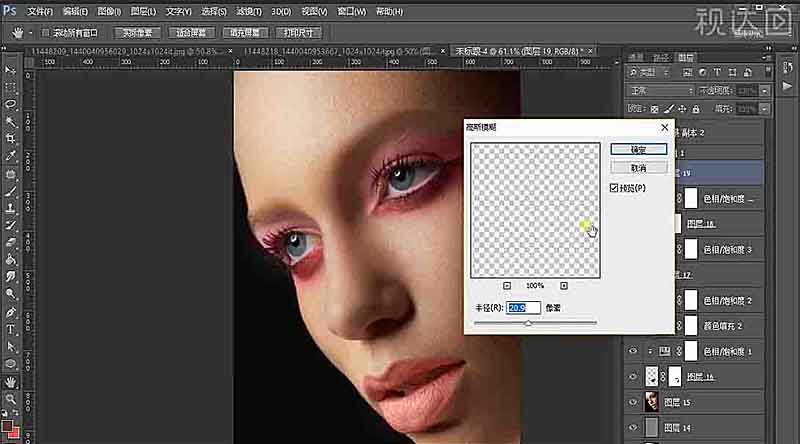Select the Clone Stamp tool
Viewport: 800px width, 444px height.
pos(10,208)
